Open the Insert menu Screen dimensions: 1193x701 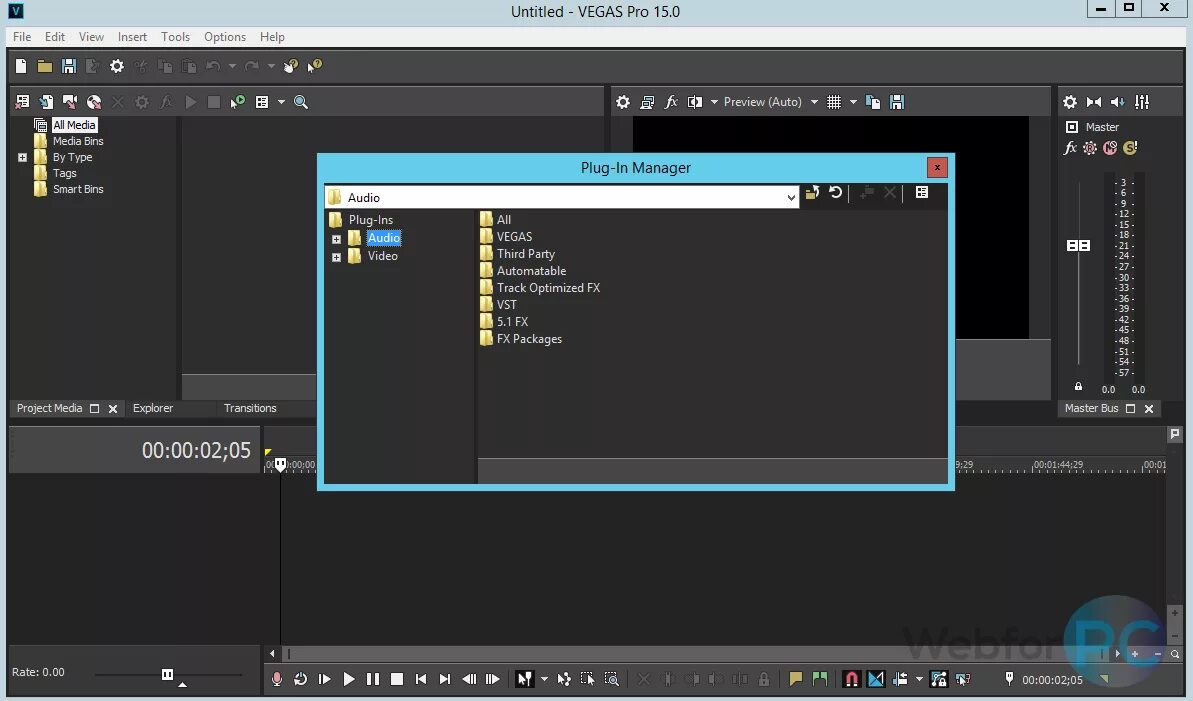(132, 37)
